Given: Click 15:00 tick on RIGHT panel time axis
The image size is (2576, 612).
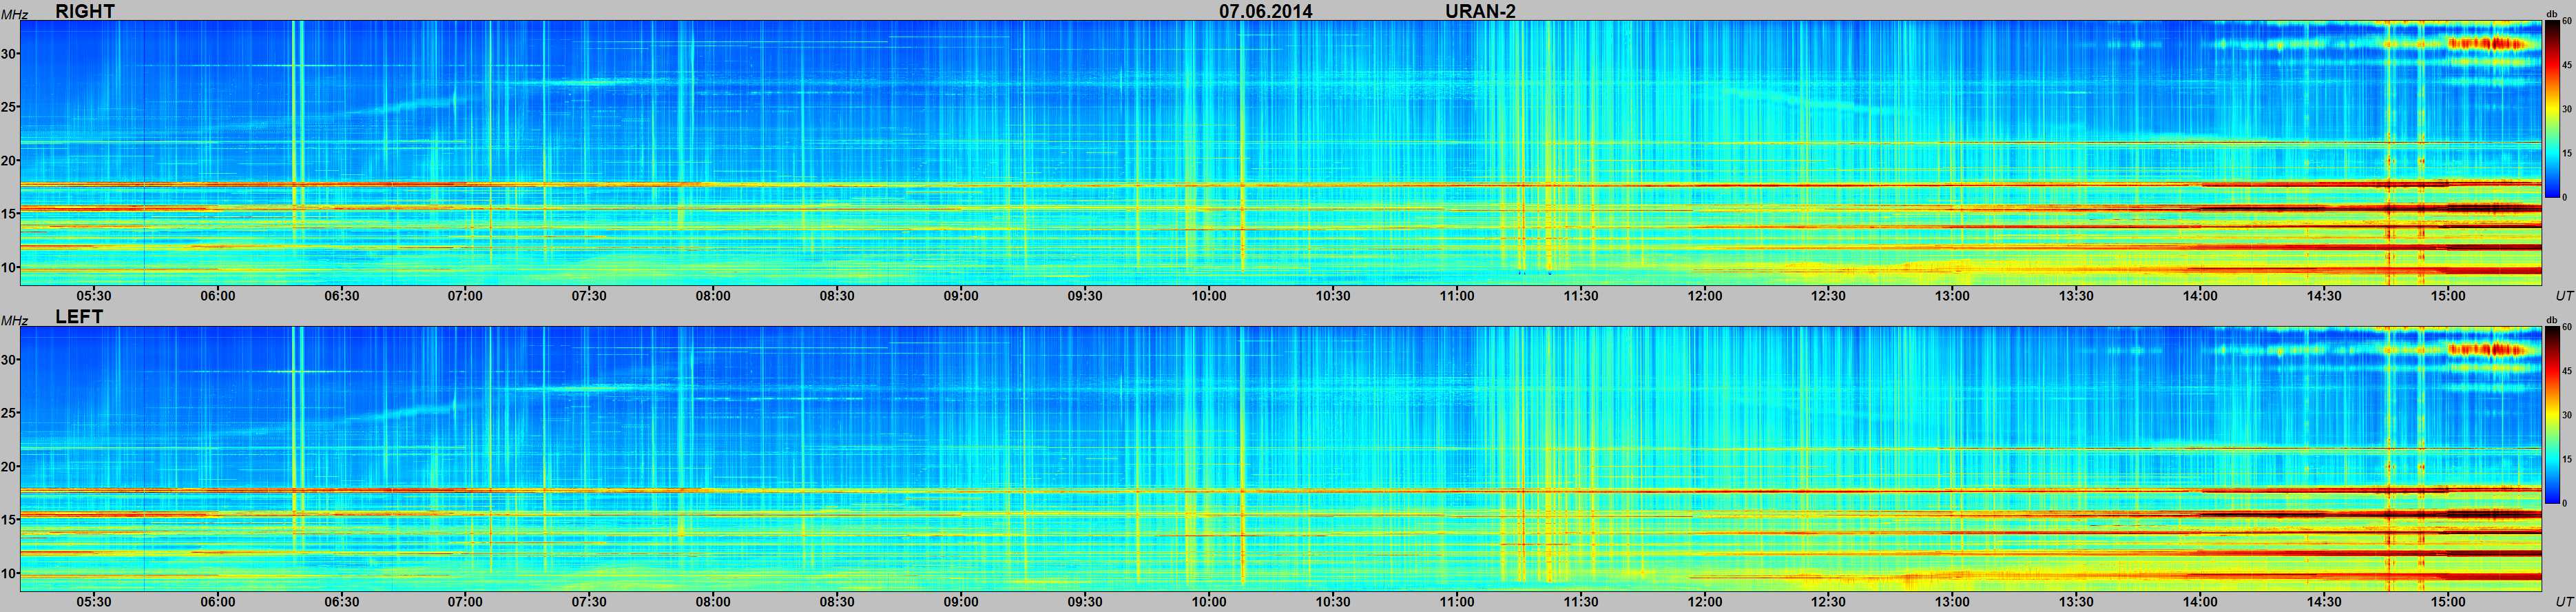Looking at the screenshot, I should click(x=2448, y=296).
